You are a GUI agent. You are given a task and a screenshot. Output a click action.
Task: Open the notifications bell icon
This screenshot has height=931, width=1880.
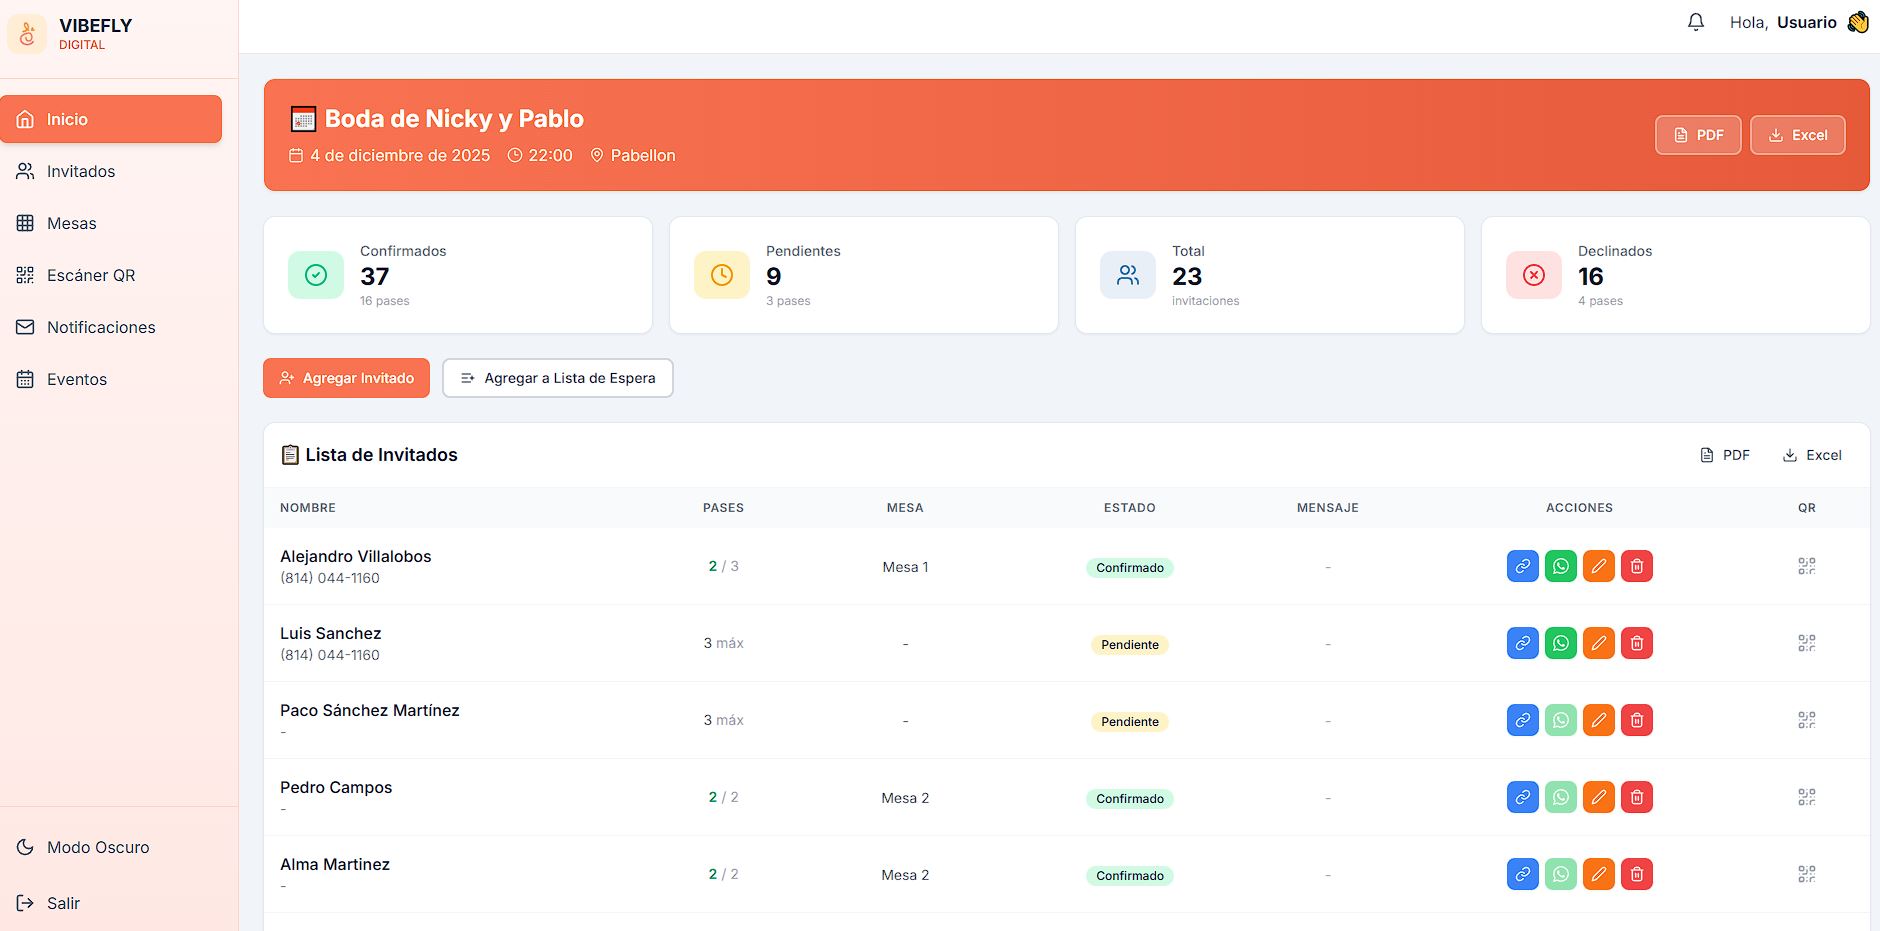tap(1695, 21)
